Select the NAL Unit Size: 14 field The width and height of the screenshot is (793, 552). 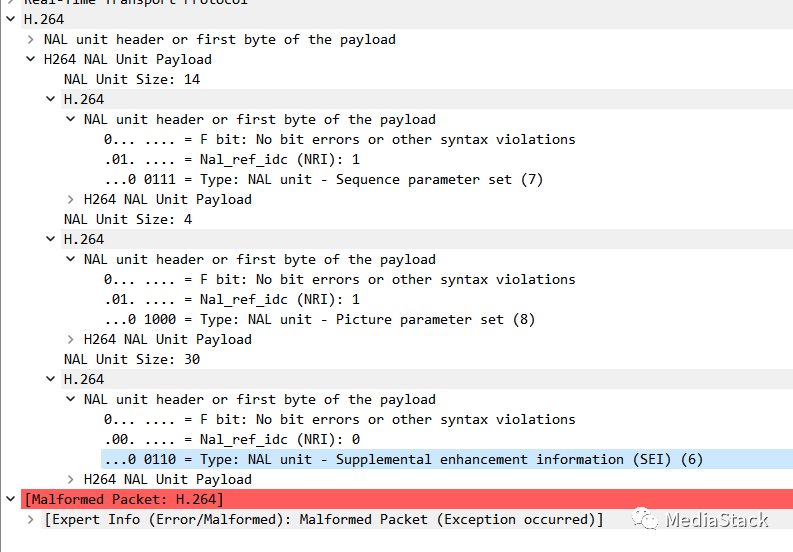132,79
